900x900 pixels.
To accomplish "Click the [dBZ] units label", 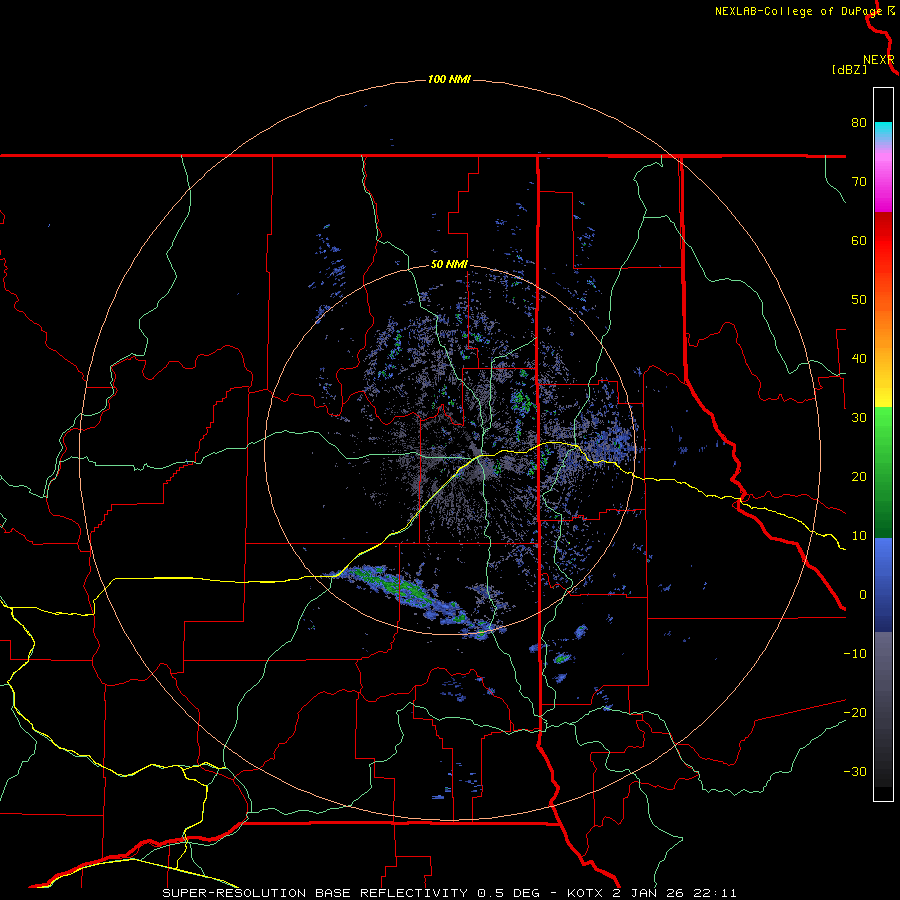I will (x=849, y=70).
